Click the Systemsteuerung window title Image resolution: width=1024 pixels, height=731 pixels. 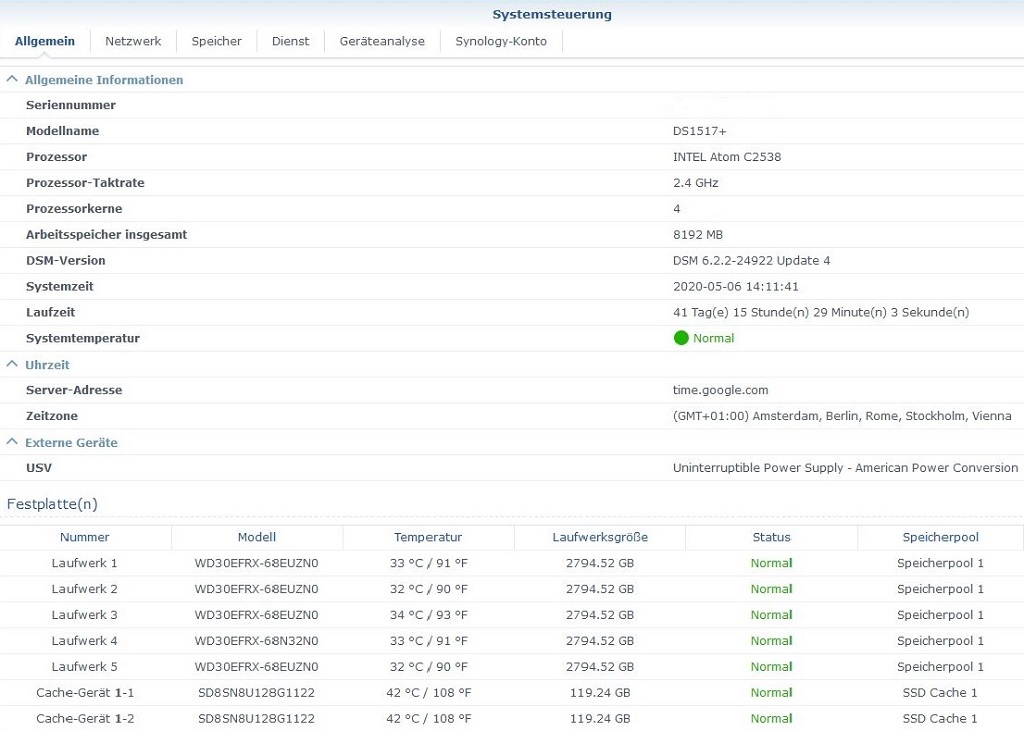point(552,14)
